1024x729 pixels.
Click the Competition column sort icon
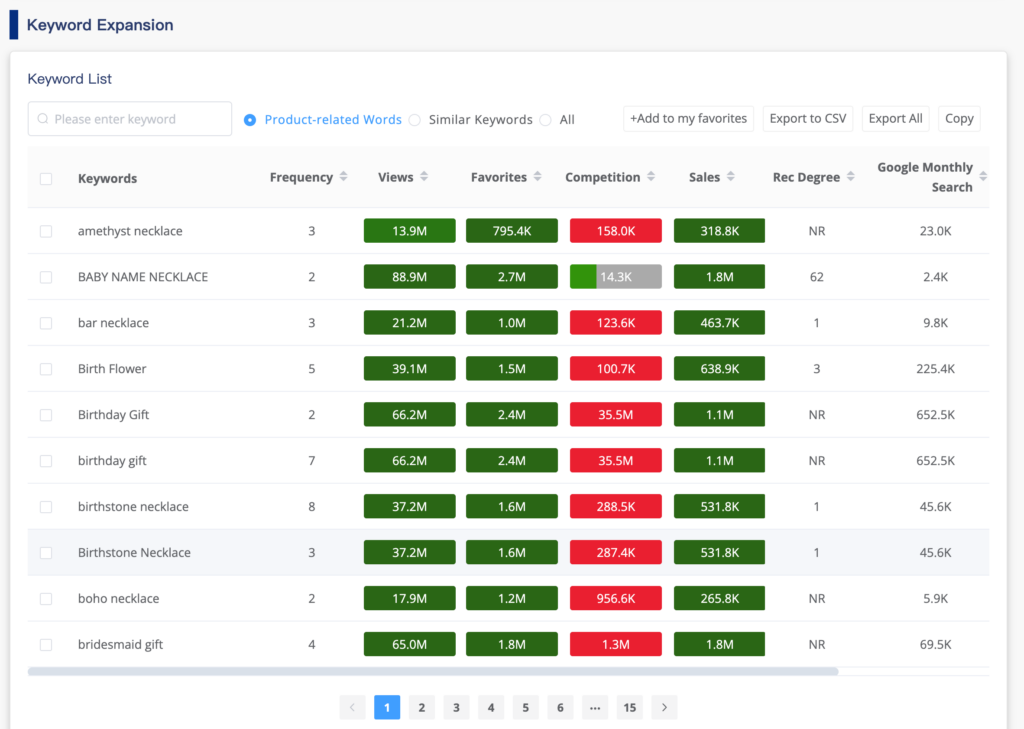(x=651, y=177)
